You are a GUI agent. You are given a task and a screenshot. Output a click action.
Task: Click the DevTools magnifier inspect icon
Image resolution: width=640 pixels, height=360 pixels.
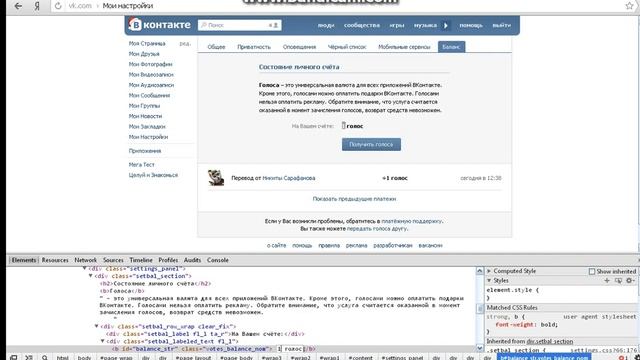coord(44,357)
